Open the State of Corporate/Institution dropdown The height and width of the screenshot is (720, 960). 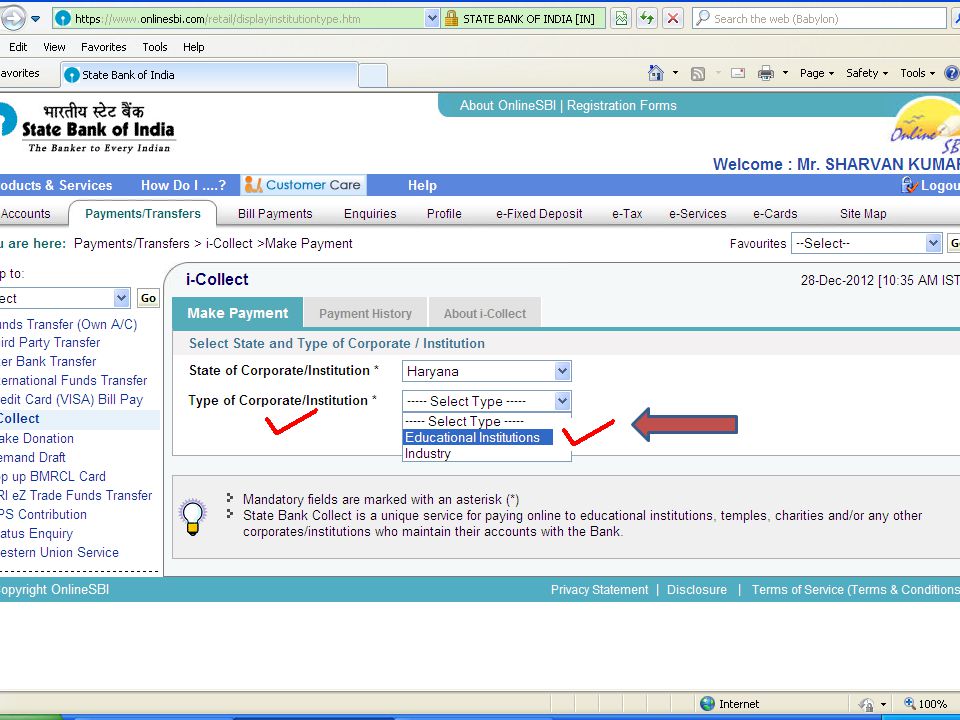click(487, 371)
